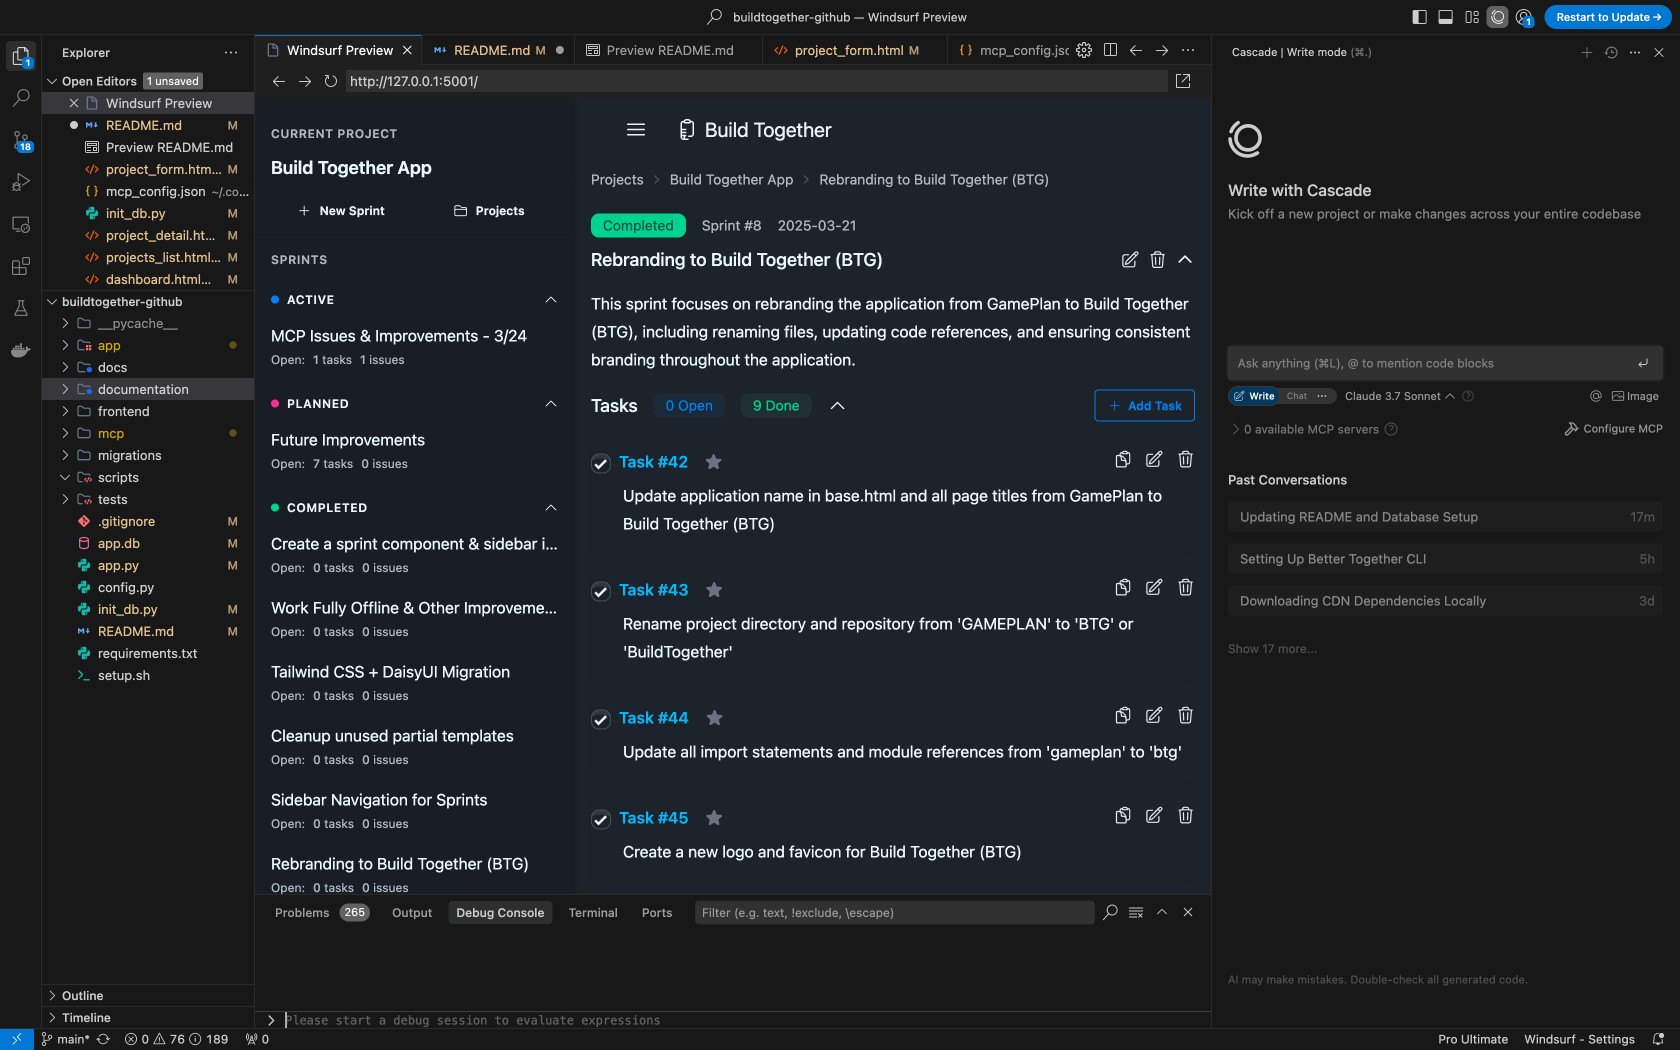Collapse the Tasks list
Image resolution: width=1680 pixels, height=1050 pixels.
pos(838,406)
